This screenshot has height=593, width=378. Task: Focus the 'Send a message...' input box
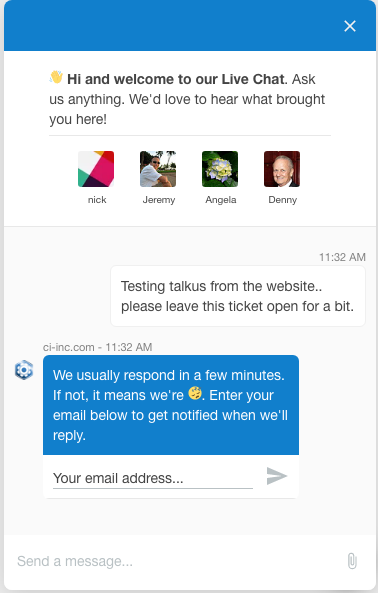coord(178,561)
